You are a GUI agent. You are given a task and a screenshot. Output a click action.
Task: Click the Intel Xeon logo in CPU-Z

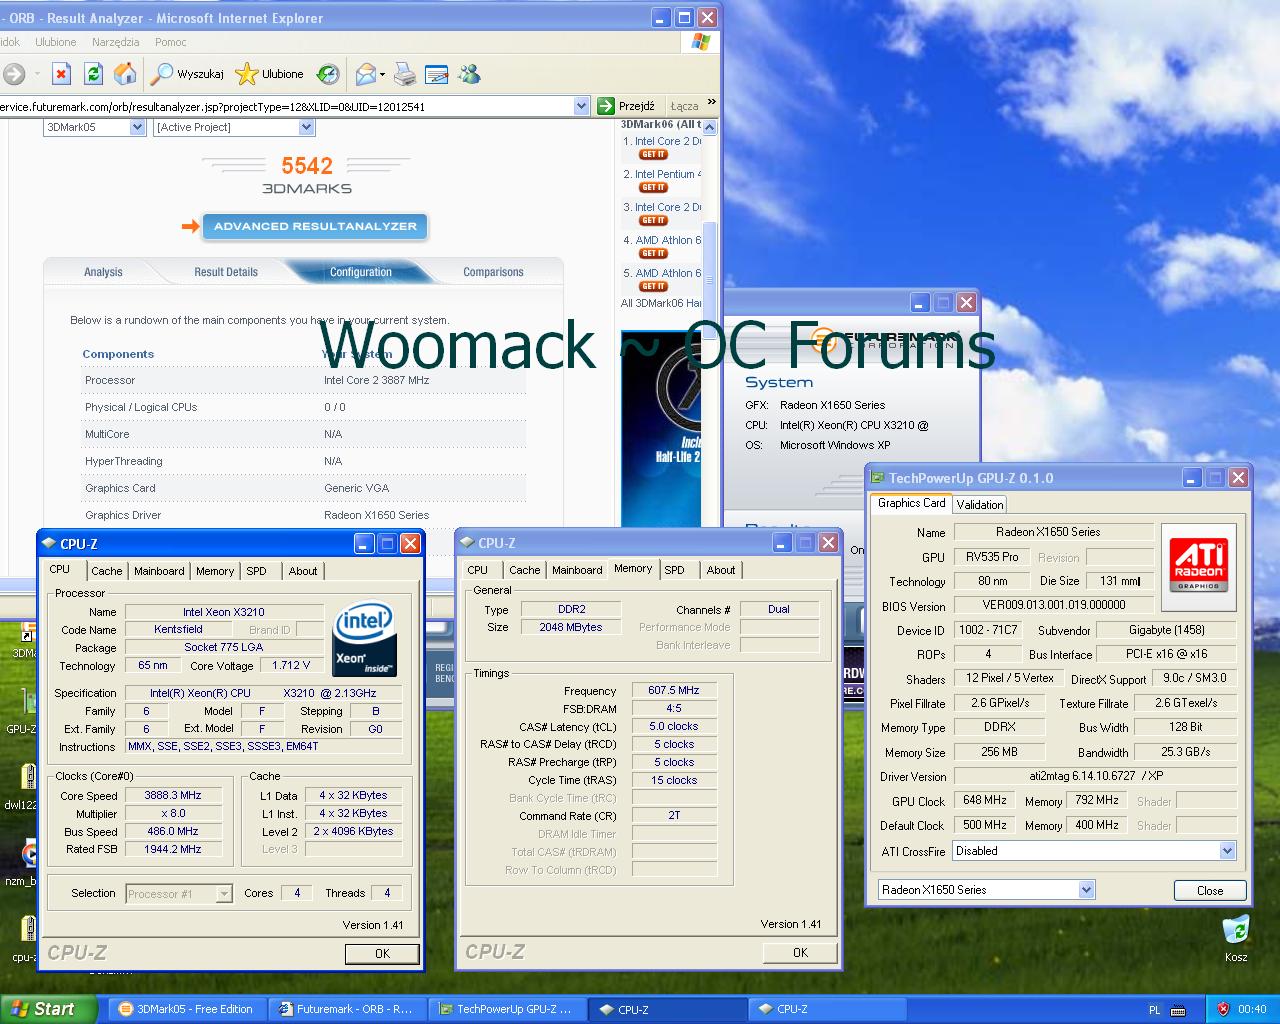(x=364, y=638)
